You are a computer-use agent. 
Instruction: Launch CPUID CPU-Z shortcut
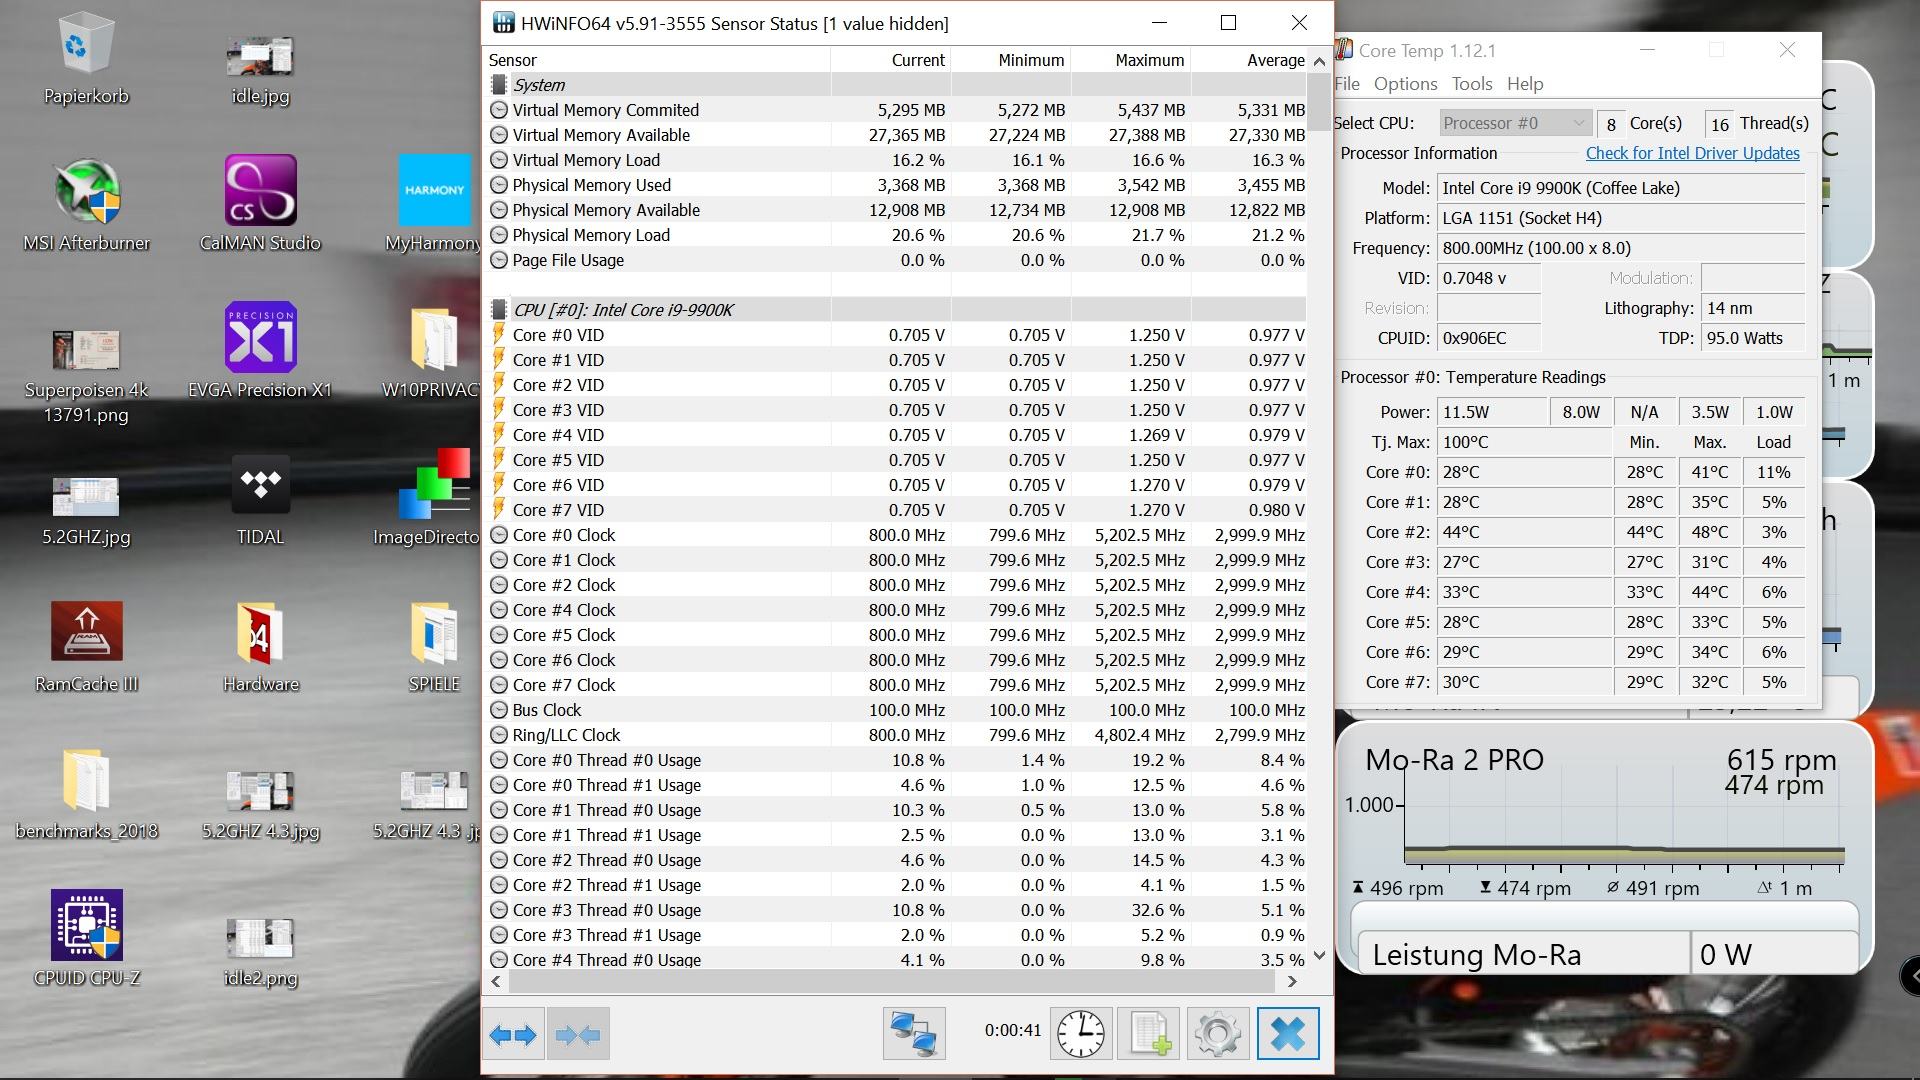click(x=86, y=940)
